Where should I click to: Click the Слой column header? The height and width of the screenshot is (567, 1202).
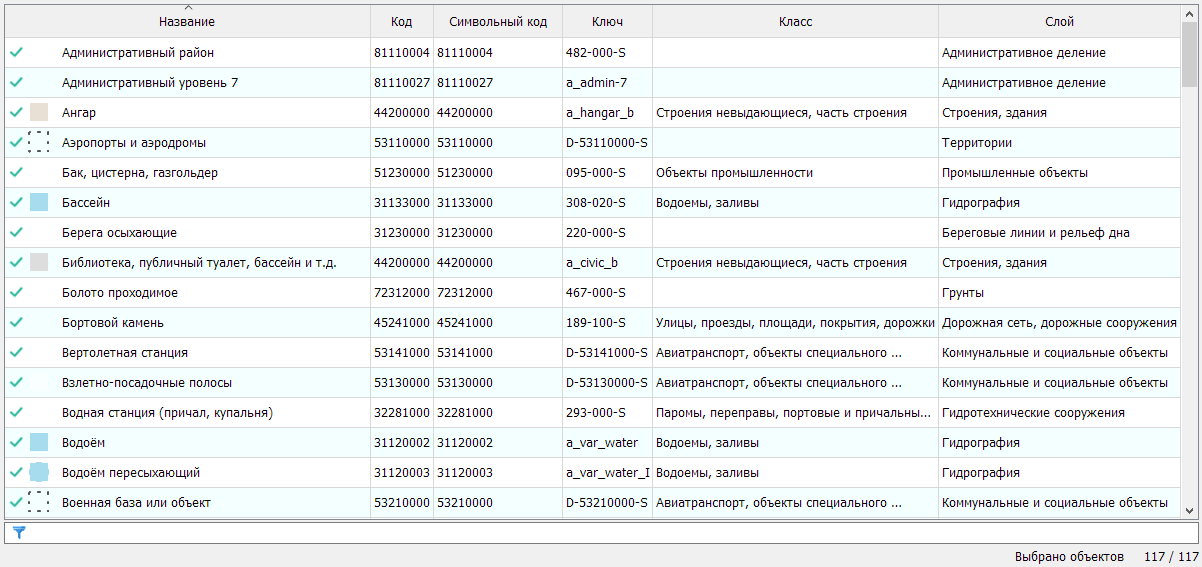tap(1059, 22)
